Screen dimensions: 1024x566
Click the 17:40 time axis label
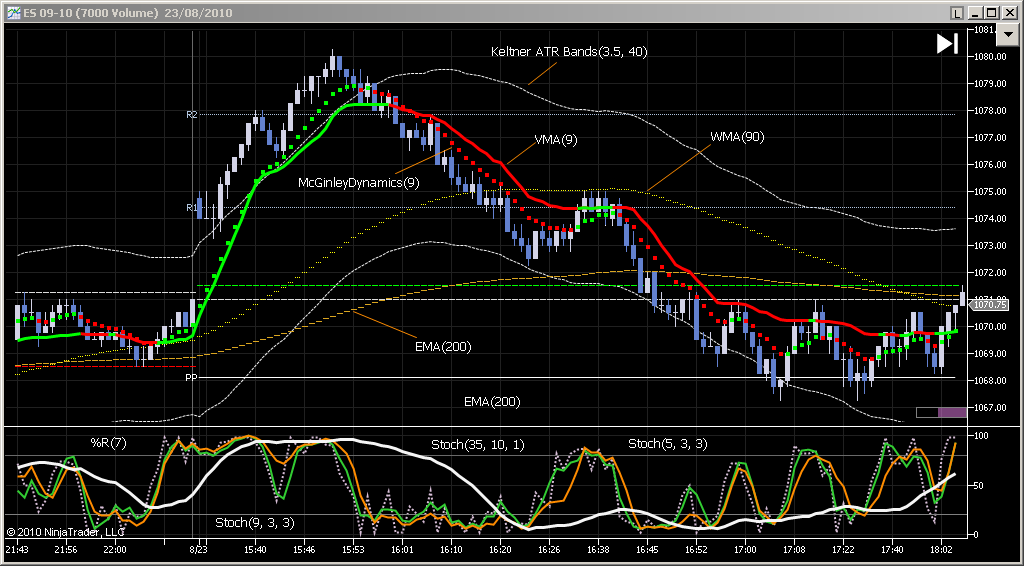coord(892,550)
